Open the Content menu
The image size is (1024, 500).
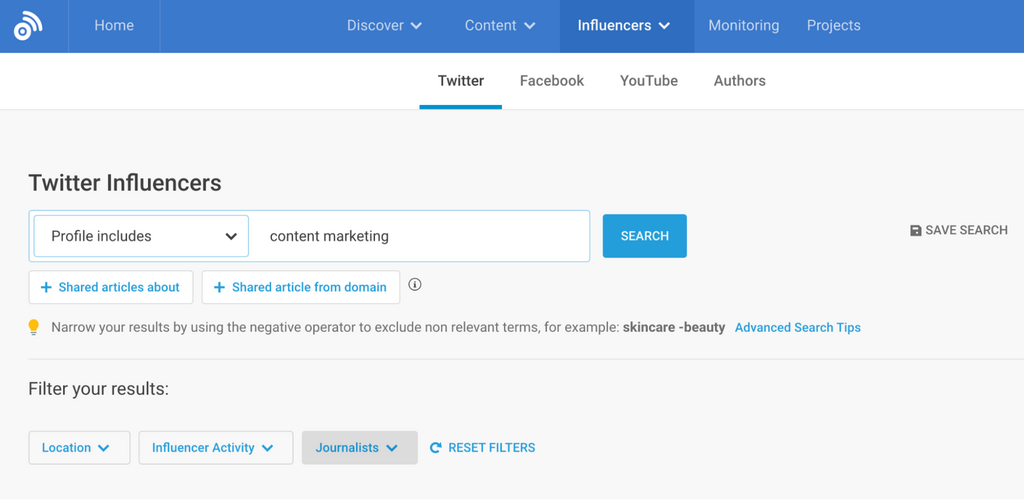500,26
